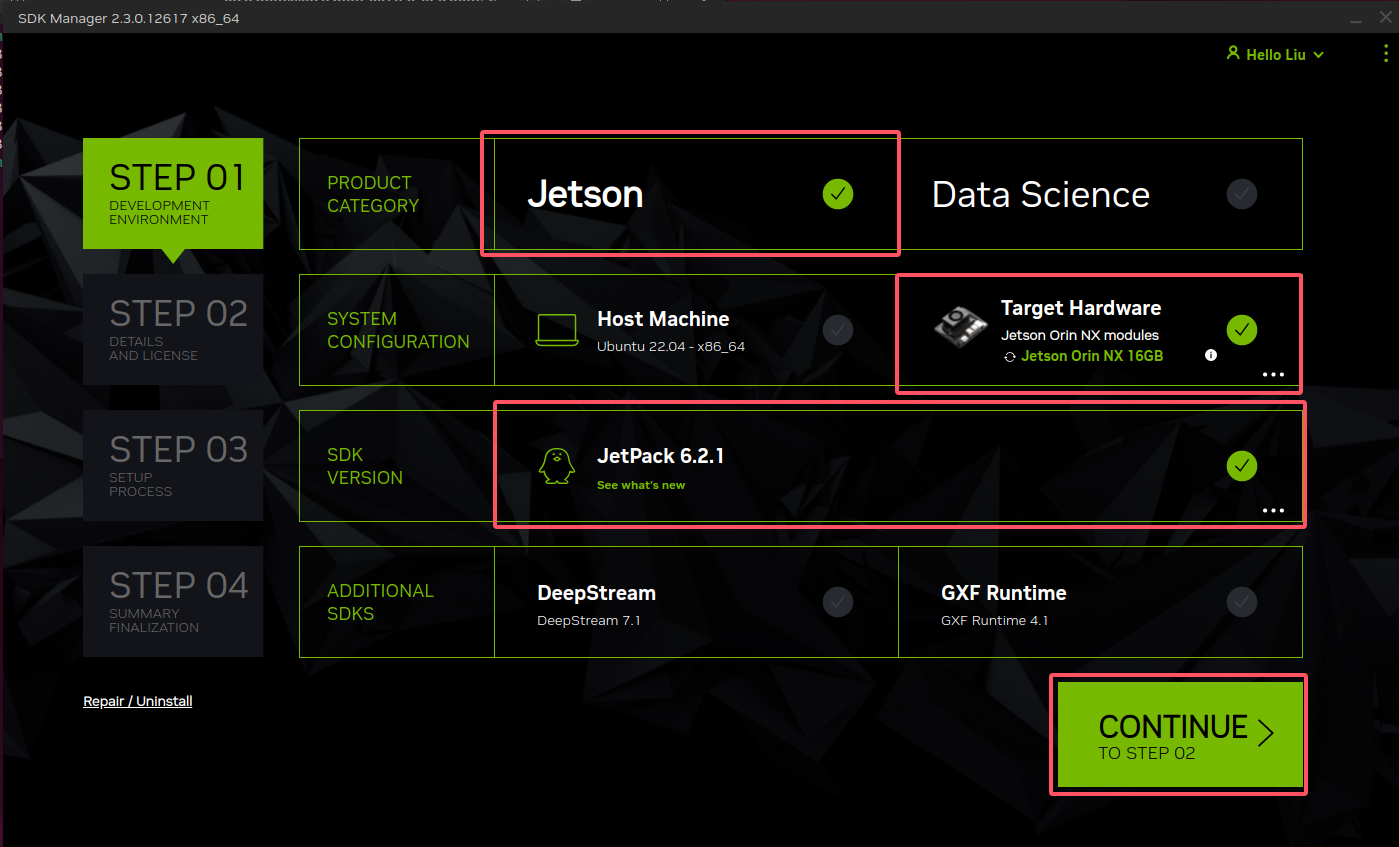This screenshot has width=1399, height=847.
Task: Click the arrow icon on the Continue button
Action: [x=1266, y=734]
